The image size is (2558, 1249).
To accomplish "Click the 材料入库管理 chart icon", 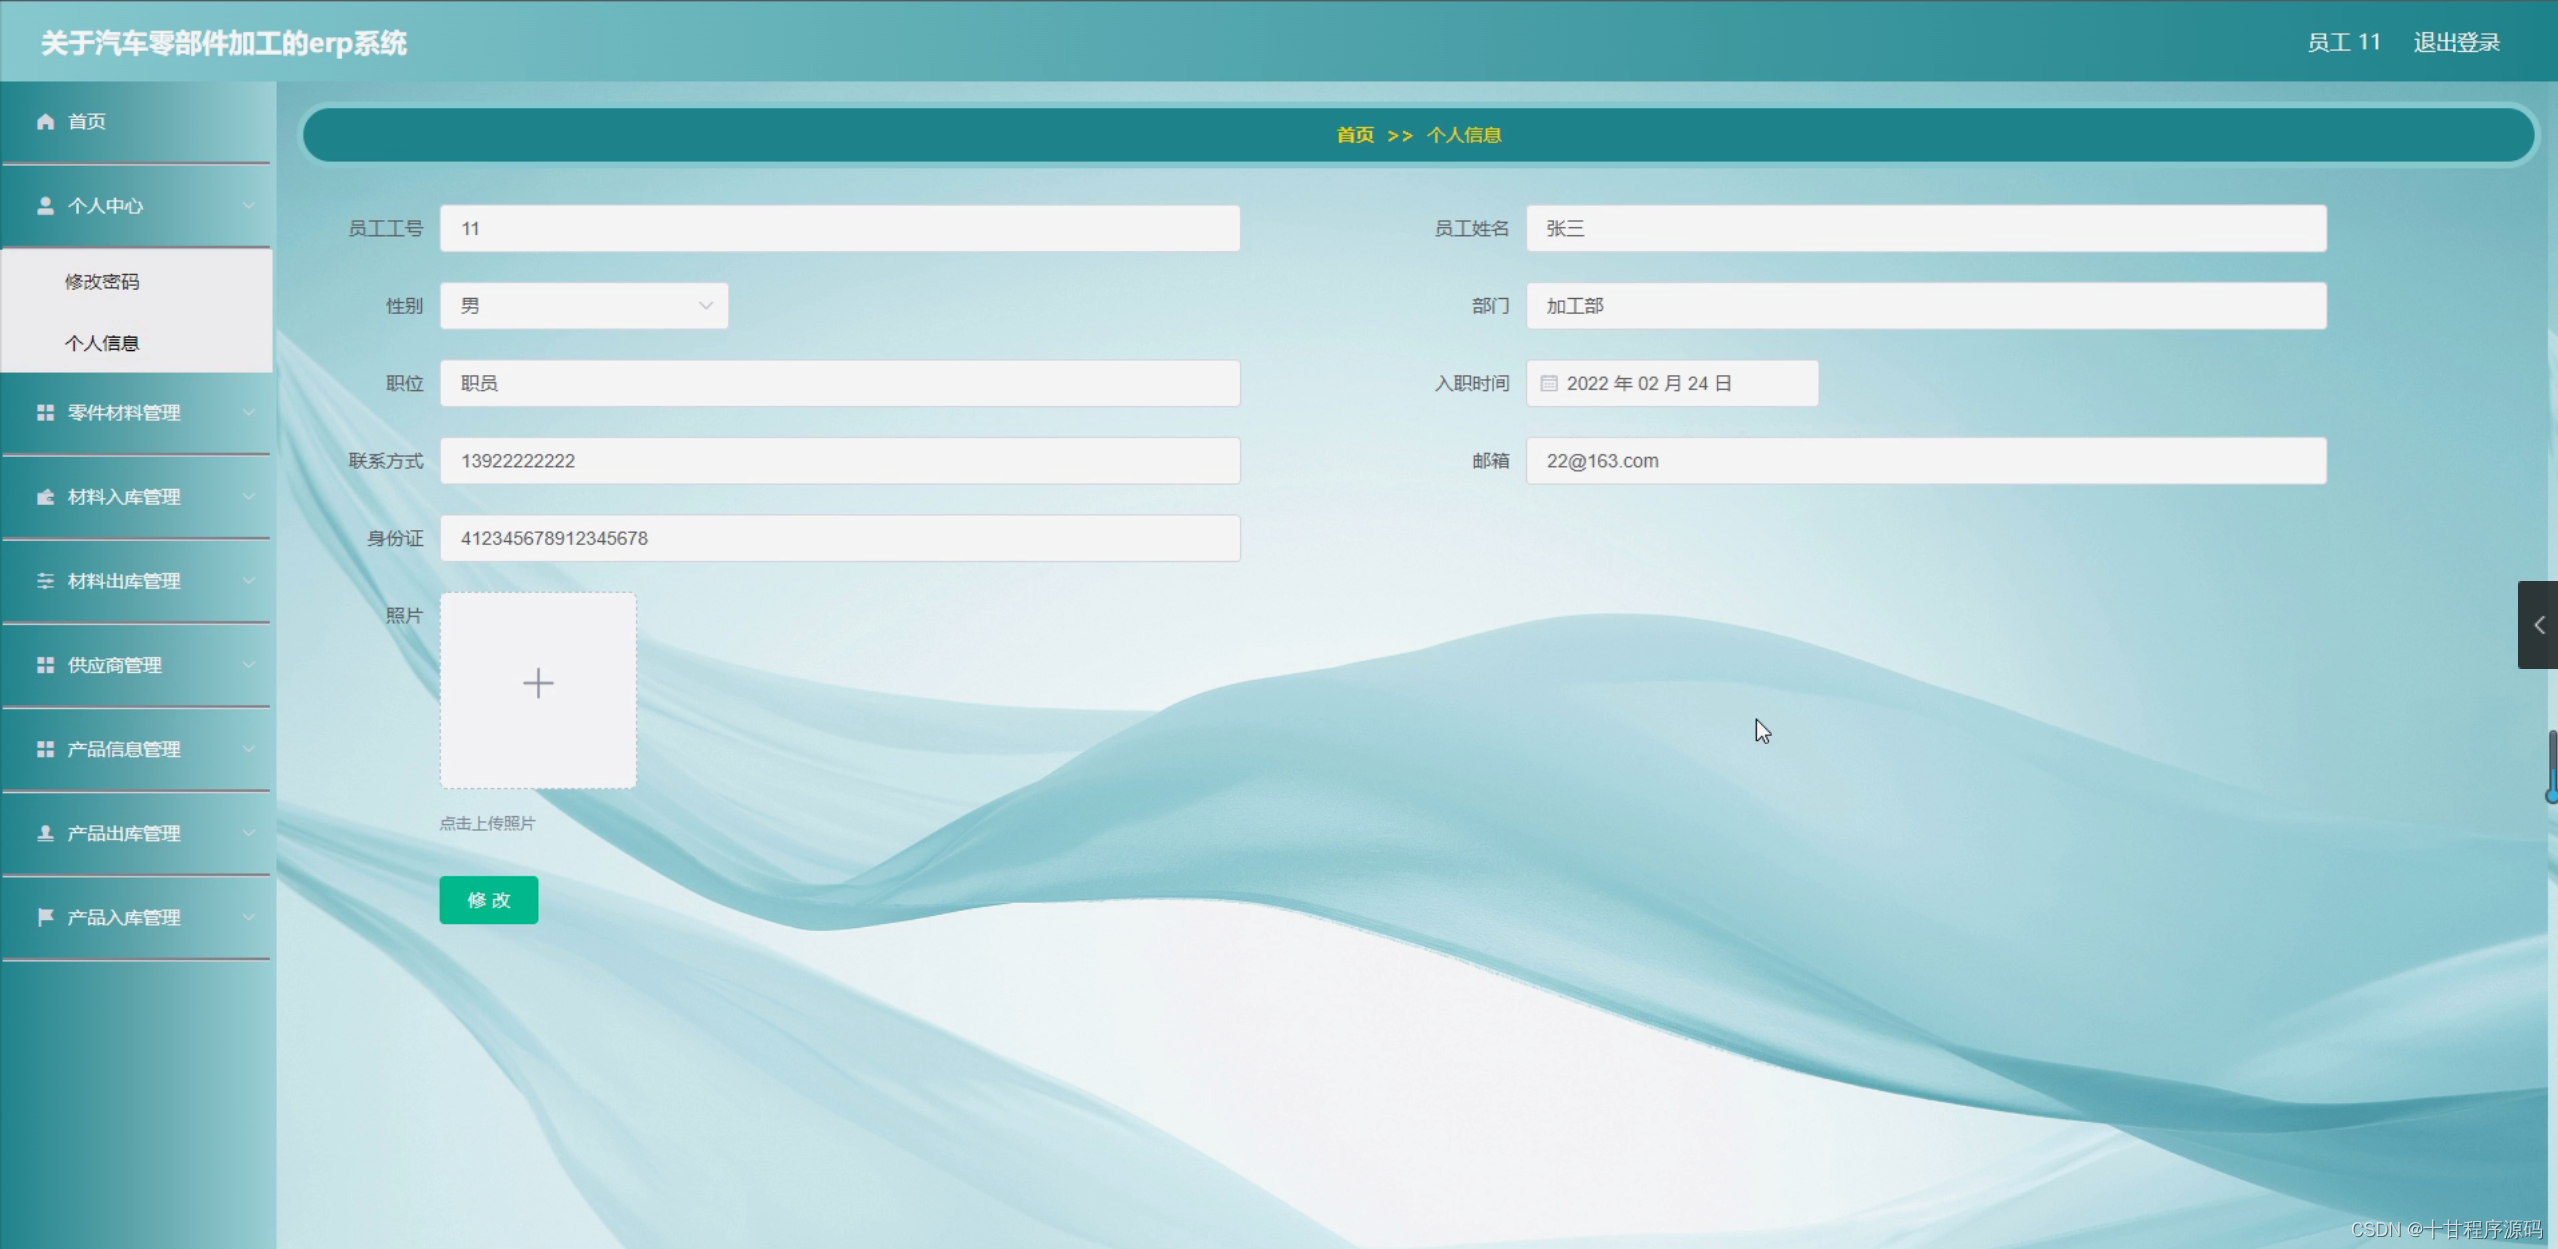I will point(44,496).
